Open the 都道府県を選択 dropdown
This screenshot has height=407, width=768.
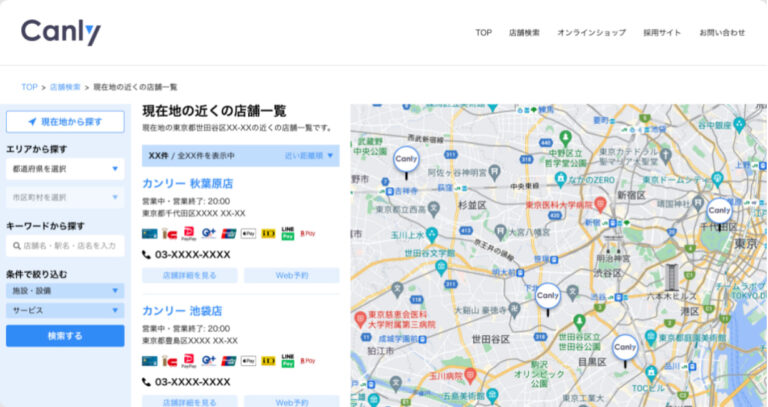[65, 168]
